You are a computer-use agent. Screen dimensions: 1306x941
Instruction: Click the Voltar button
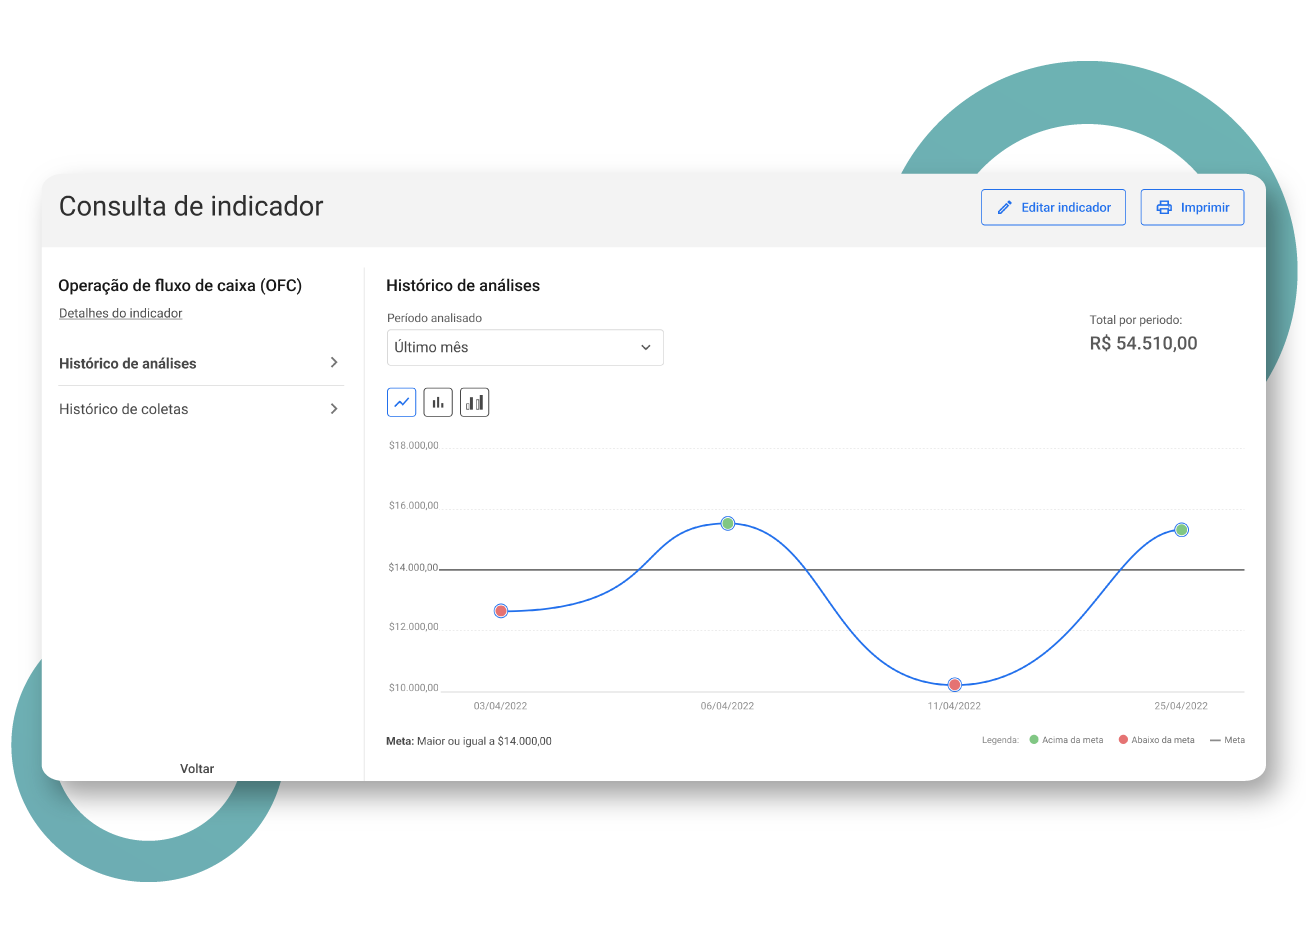[197, 768]
